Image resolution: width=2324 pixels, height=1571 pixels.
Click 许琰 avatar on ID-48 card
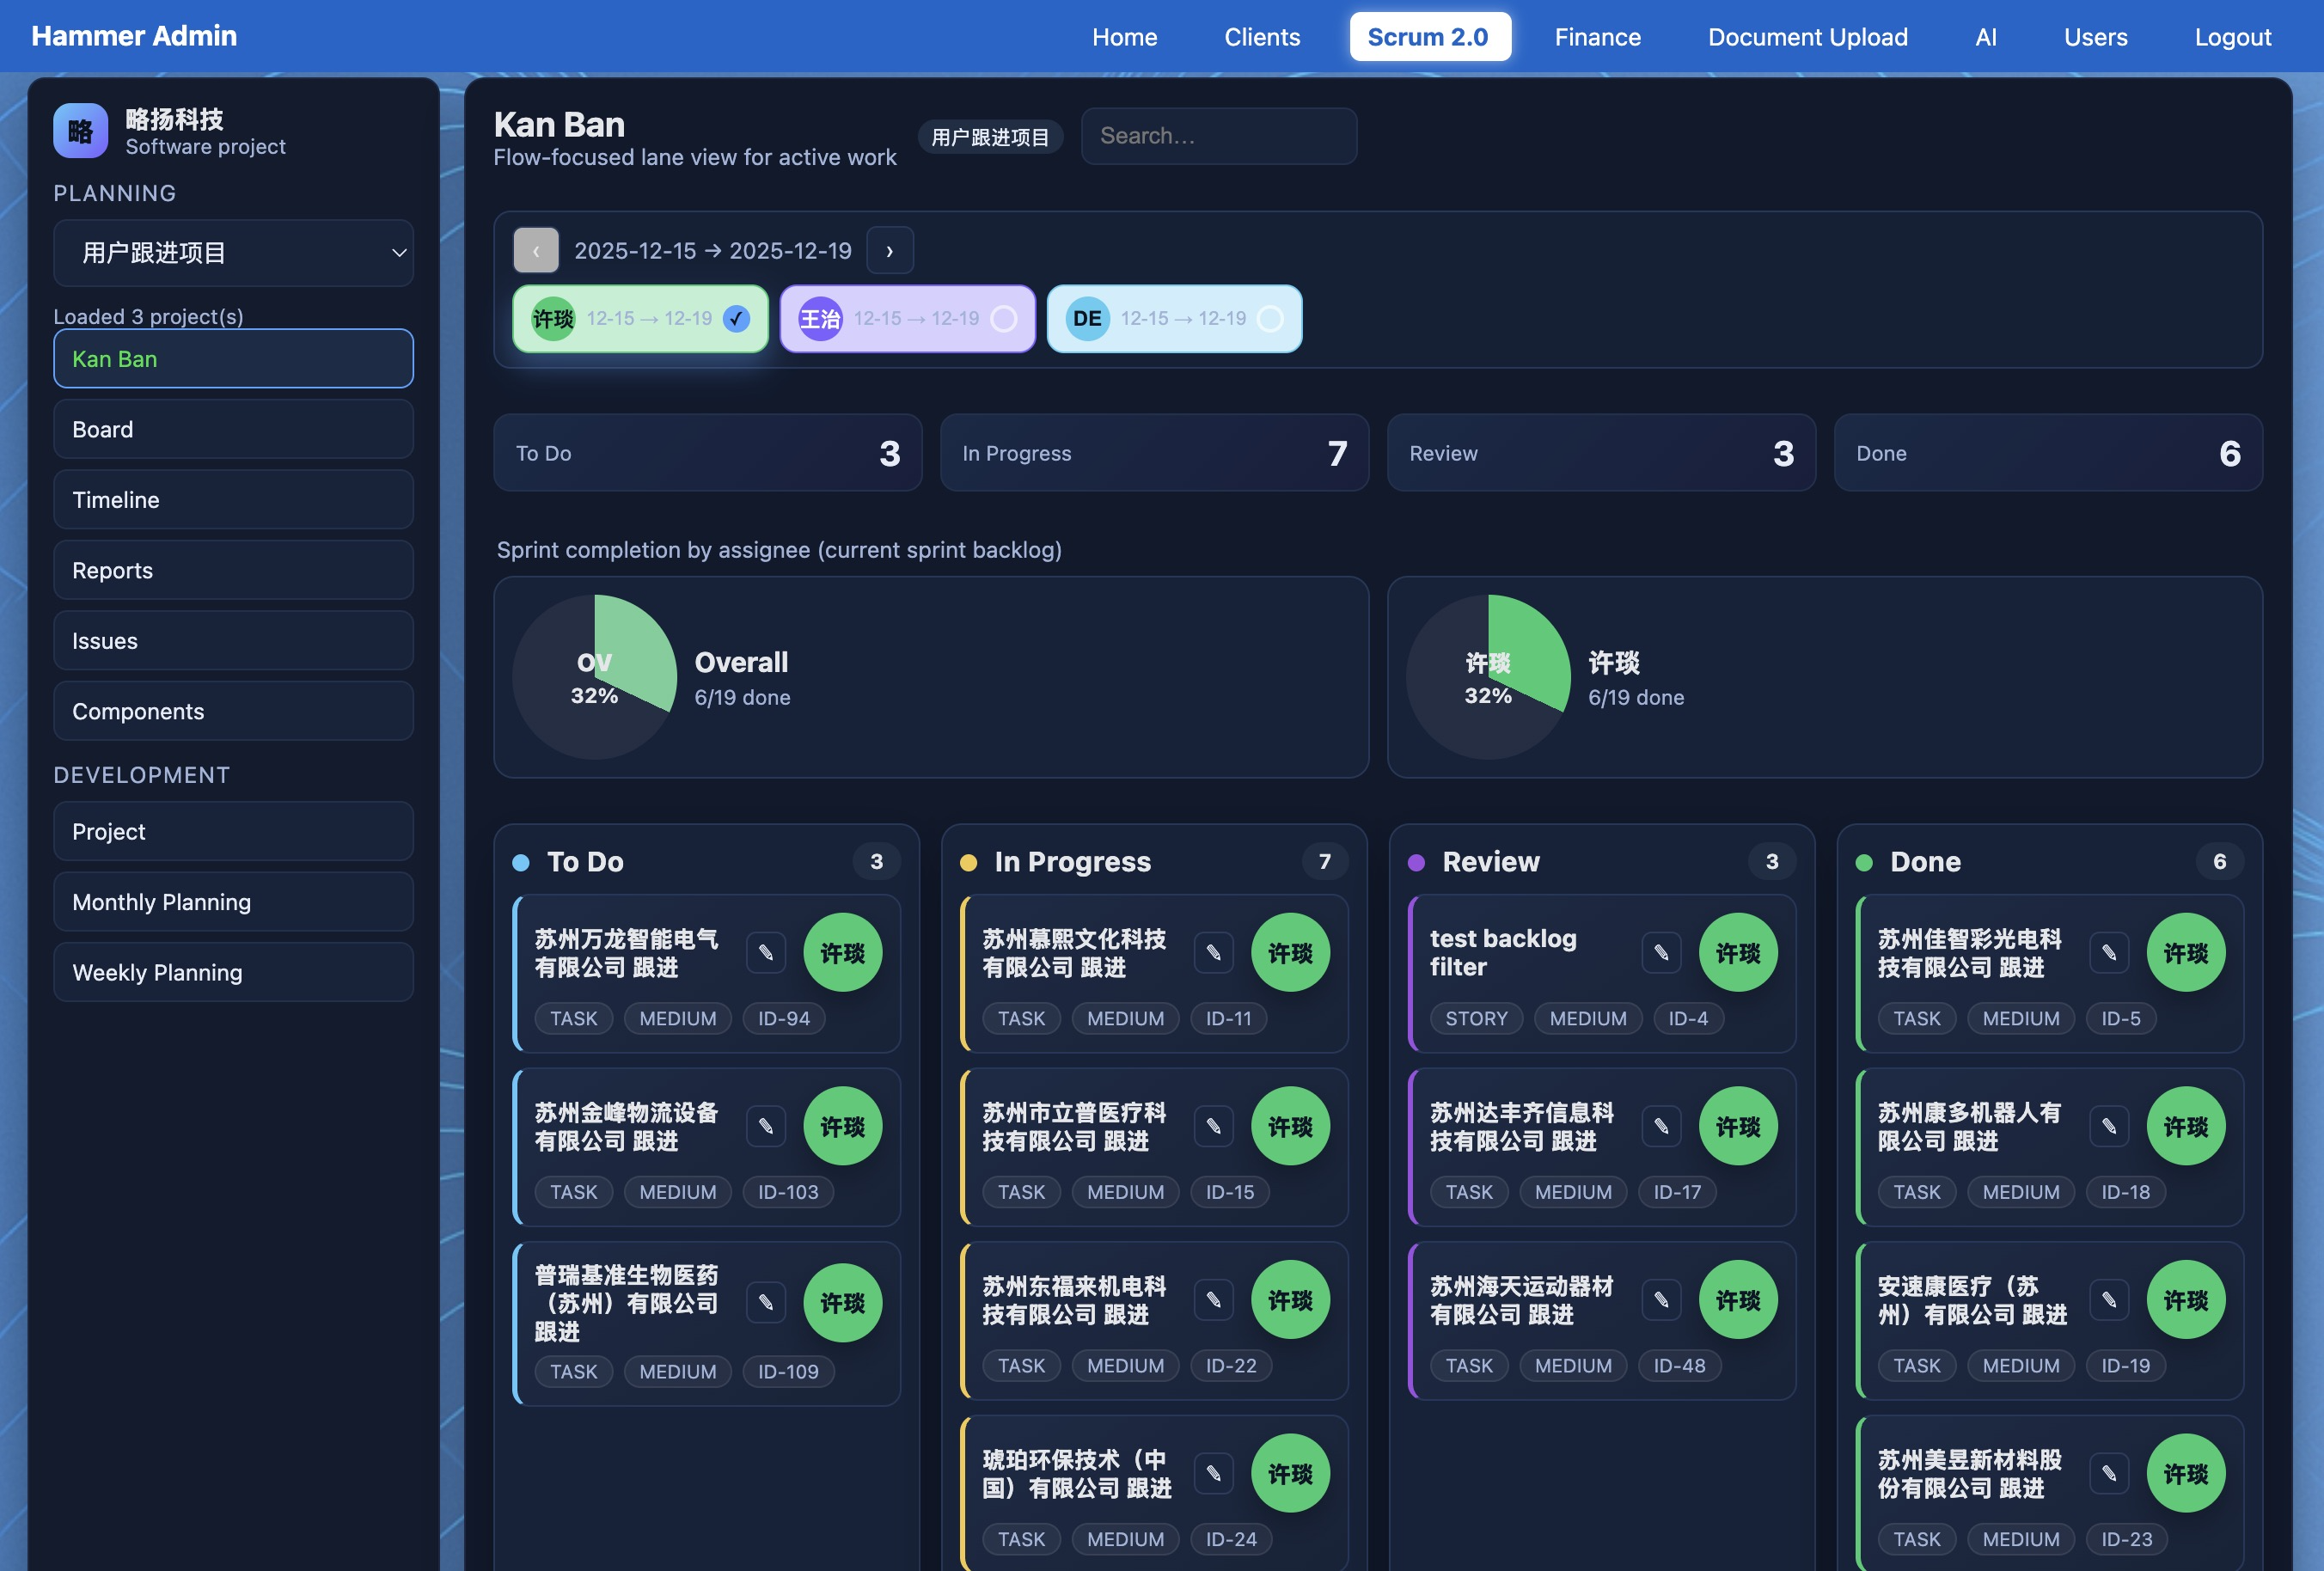[1739, 1300]
